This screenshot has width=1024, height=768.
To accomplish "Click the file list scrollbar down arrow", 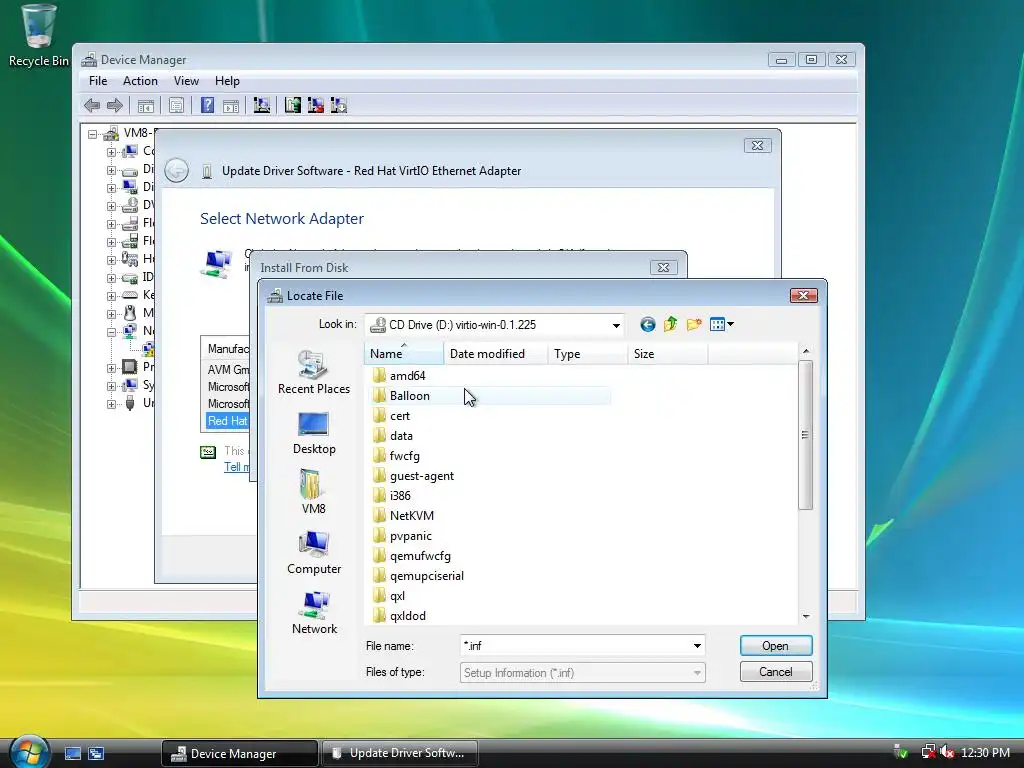I will (x=805, y=616).
